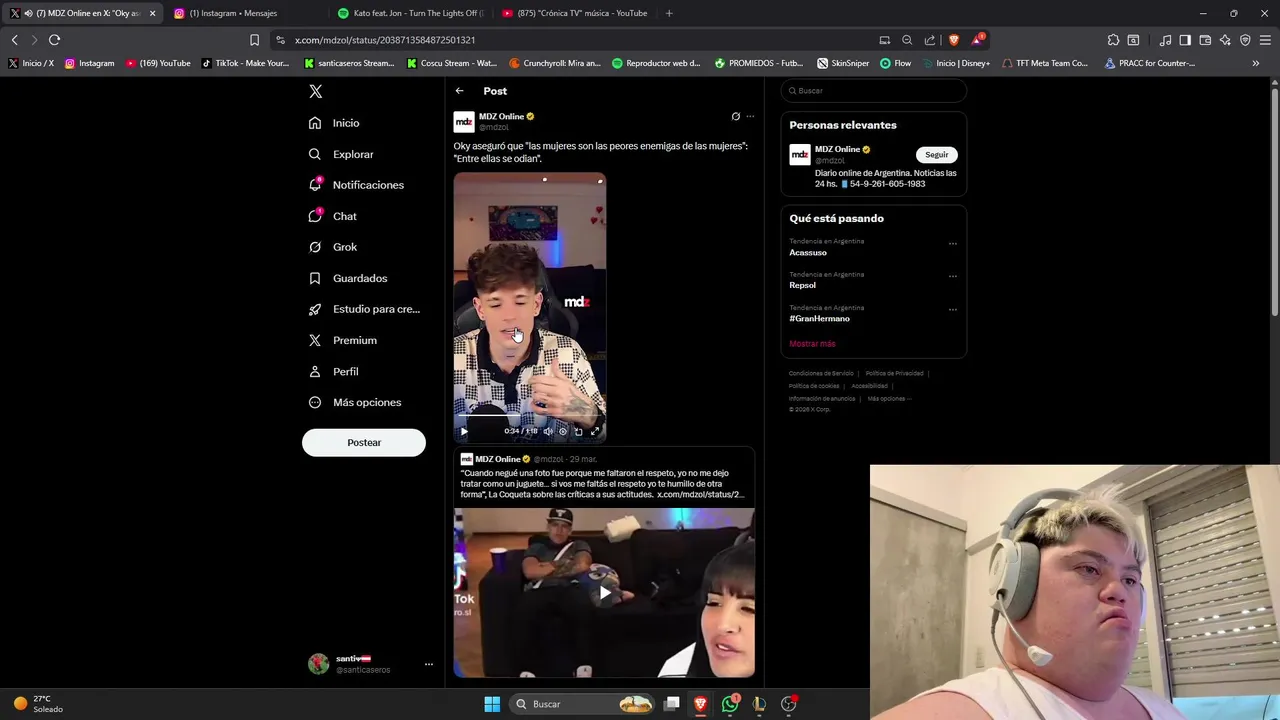Click Mostrar más under trends
The height and width of the screenshot is (720, 1280).
click(x=812, y=344)
